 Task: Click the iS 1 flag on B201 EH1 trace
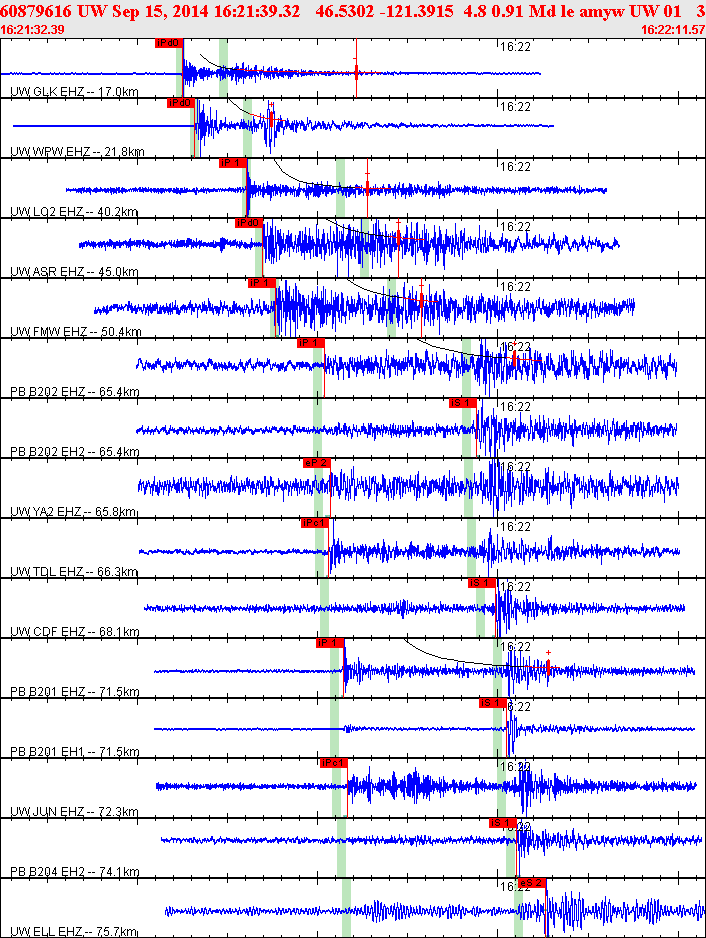click(493, 702)
